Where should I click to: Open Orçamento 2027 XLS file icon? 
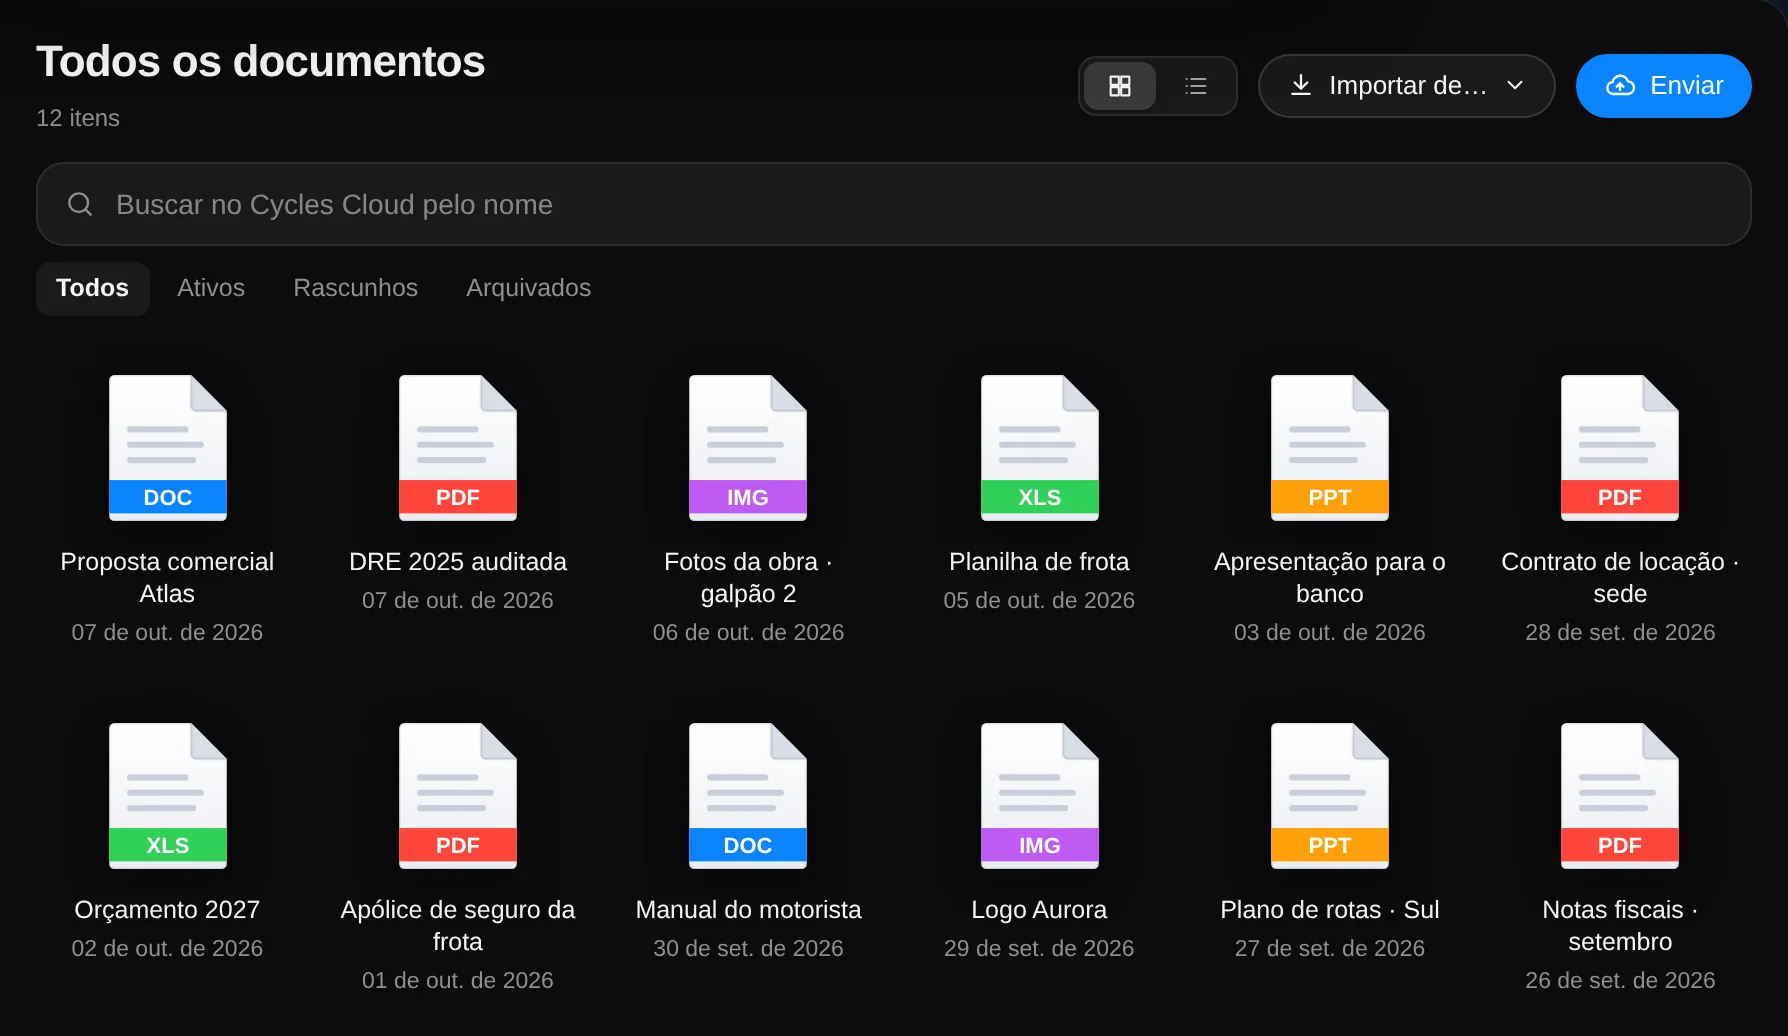click(x=168, y=796)
